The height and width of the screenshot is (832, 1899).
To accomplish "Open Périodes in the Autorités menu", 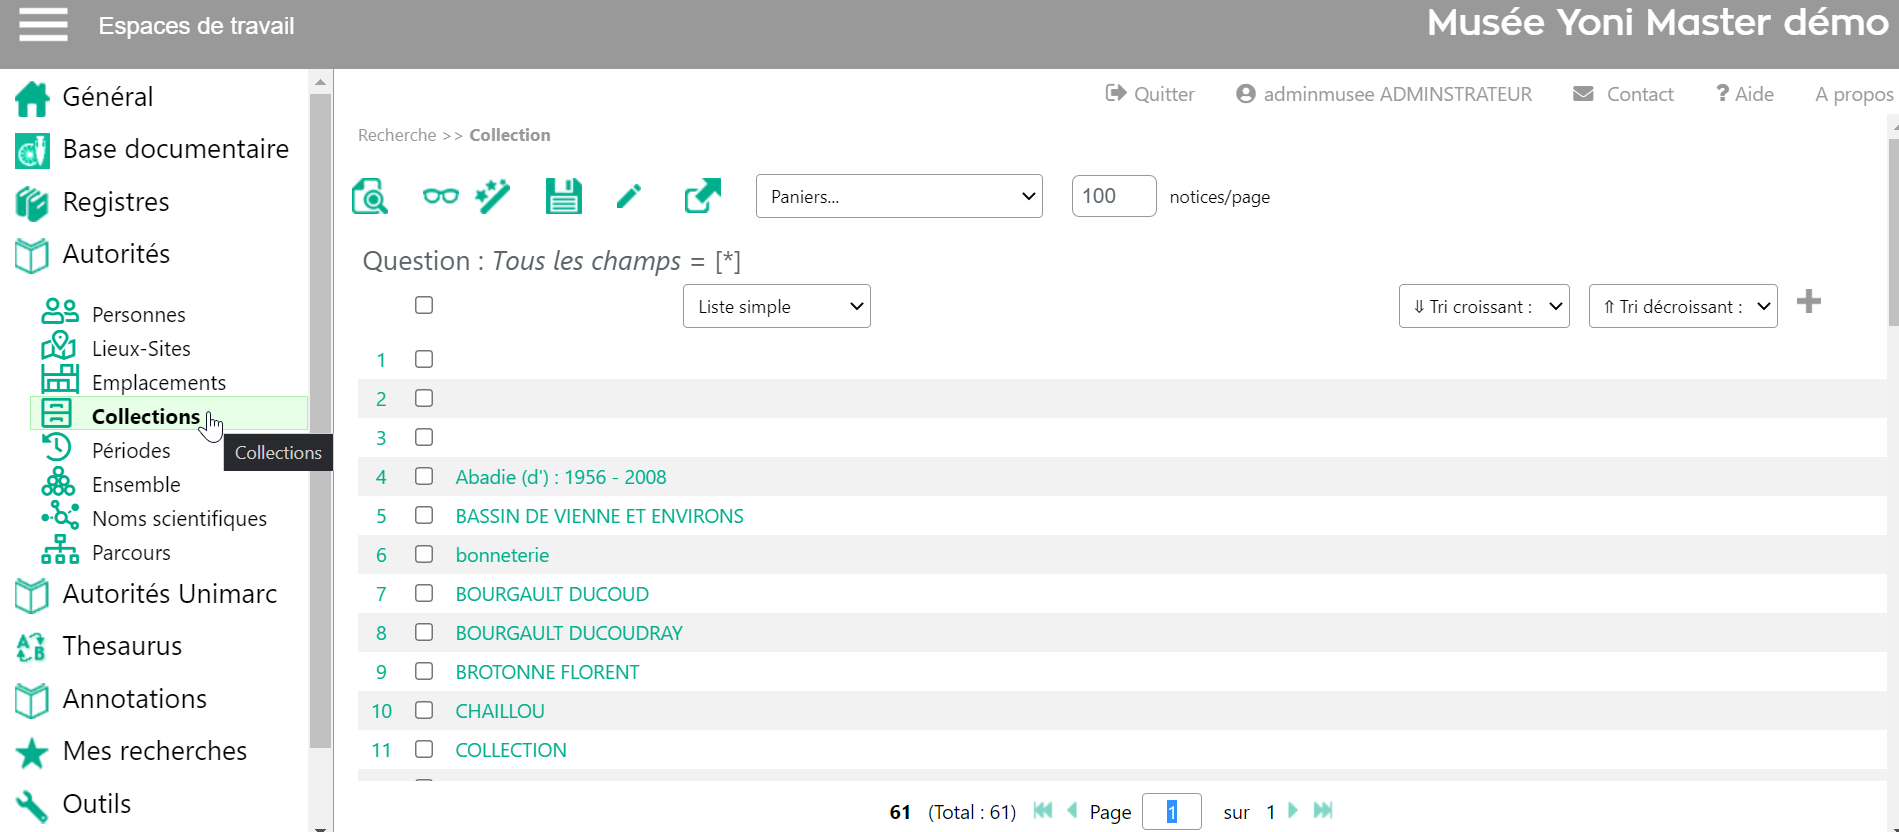I will point(131,451).
